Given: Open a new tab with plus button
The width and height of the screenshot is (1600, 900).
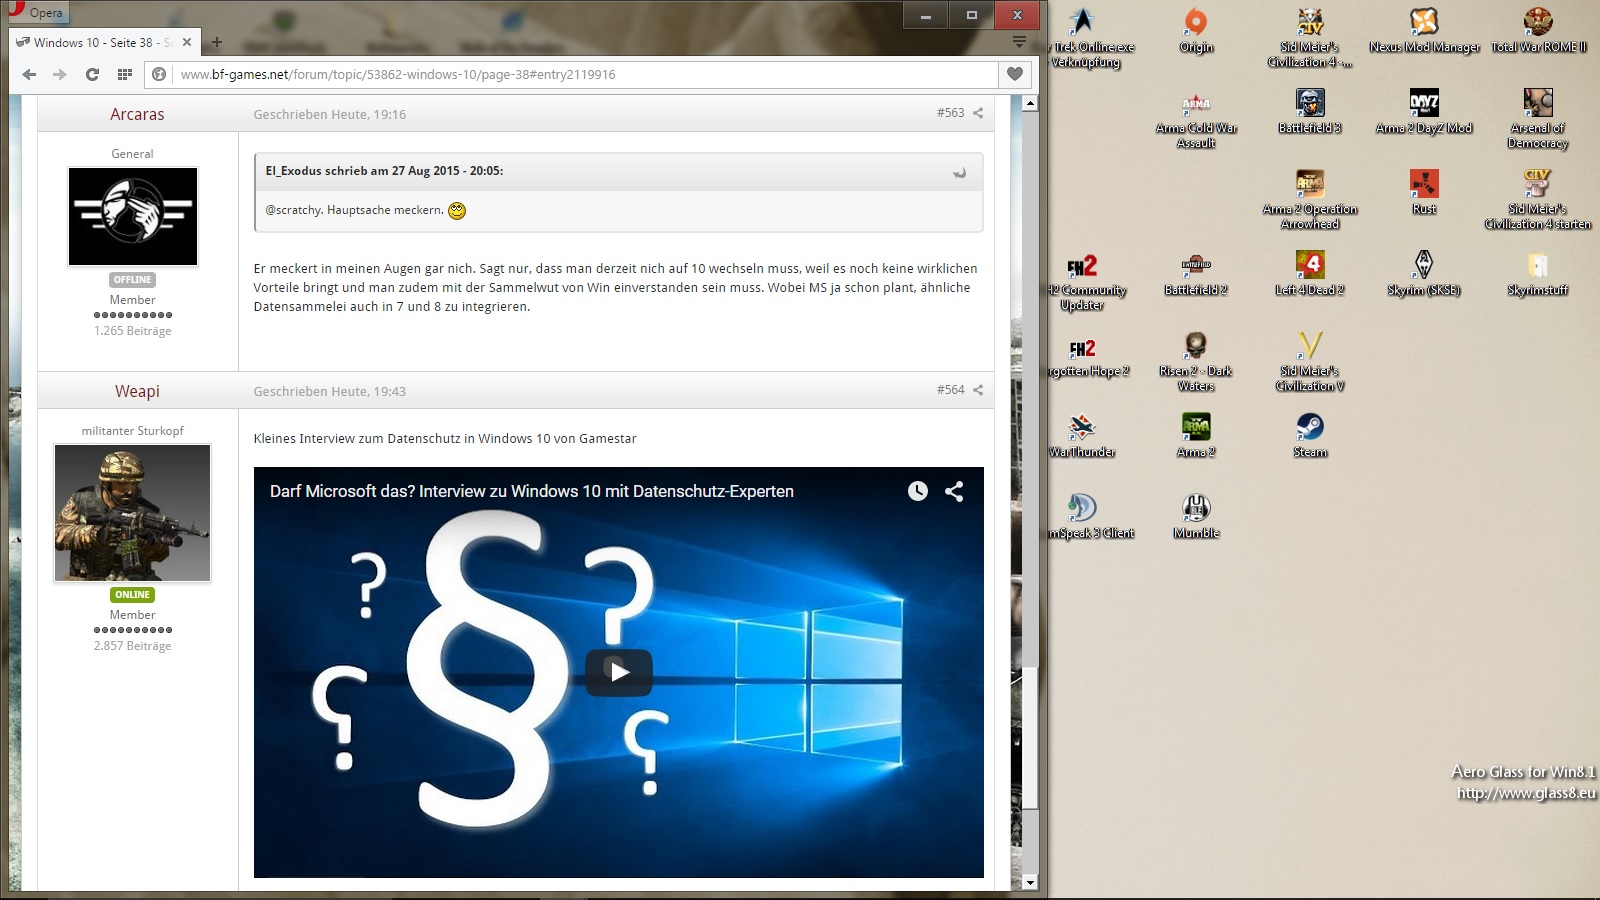Looking at the screenshot, I should point(217,42).
